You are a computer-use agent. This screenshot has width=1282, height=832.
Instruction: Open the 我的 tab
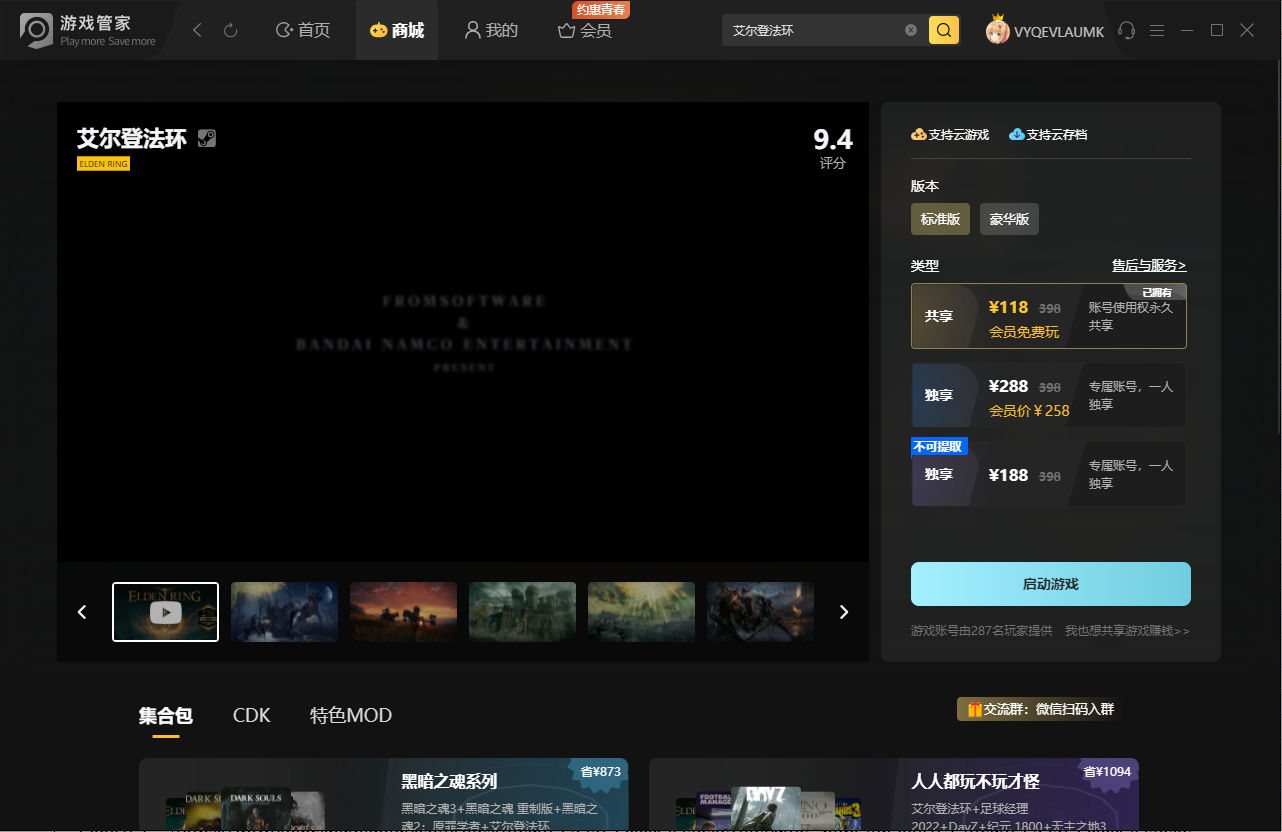coord(491,31)
